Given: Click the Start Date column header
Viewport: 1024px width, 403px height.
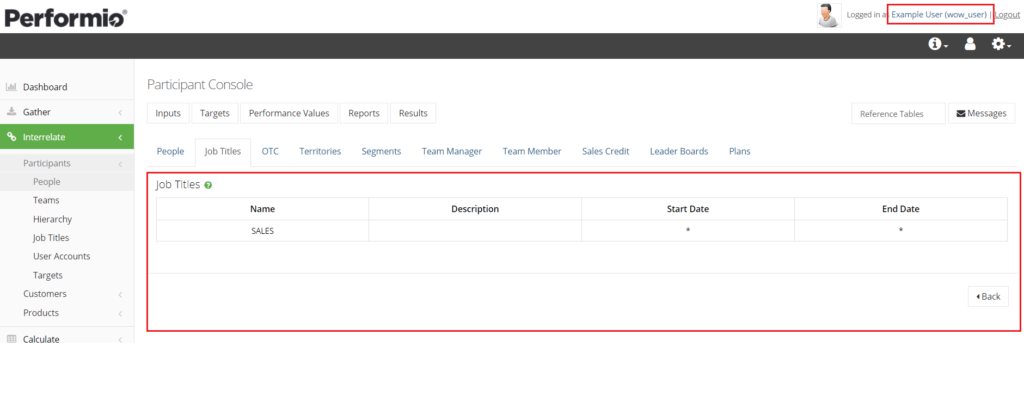Looking at the screenshot, I should [688, 209].
